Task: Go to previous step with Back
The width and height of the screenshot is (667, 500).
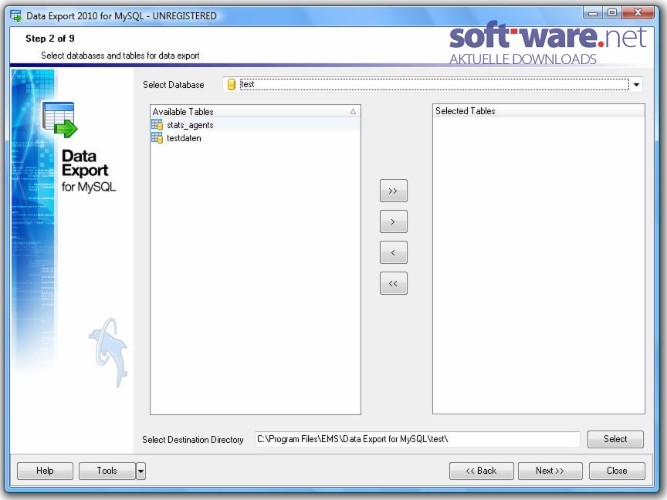Action: pyautogui.click(x=481, y=471)
